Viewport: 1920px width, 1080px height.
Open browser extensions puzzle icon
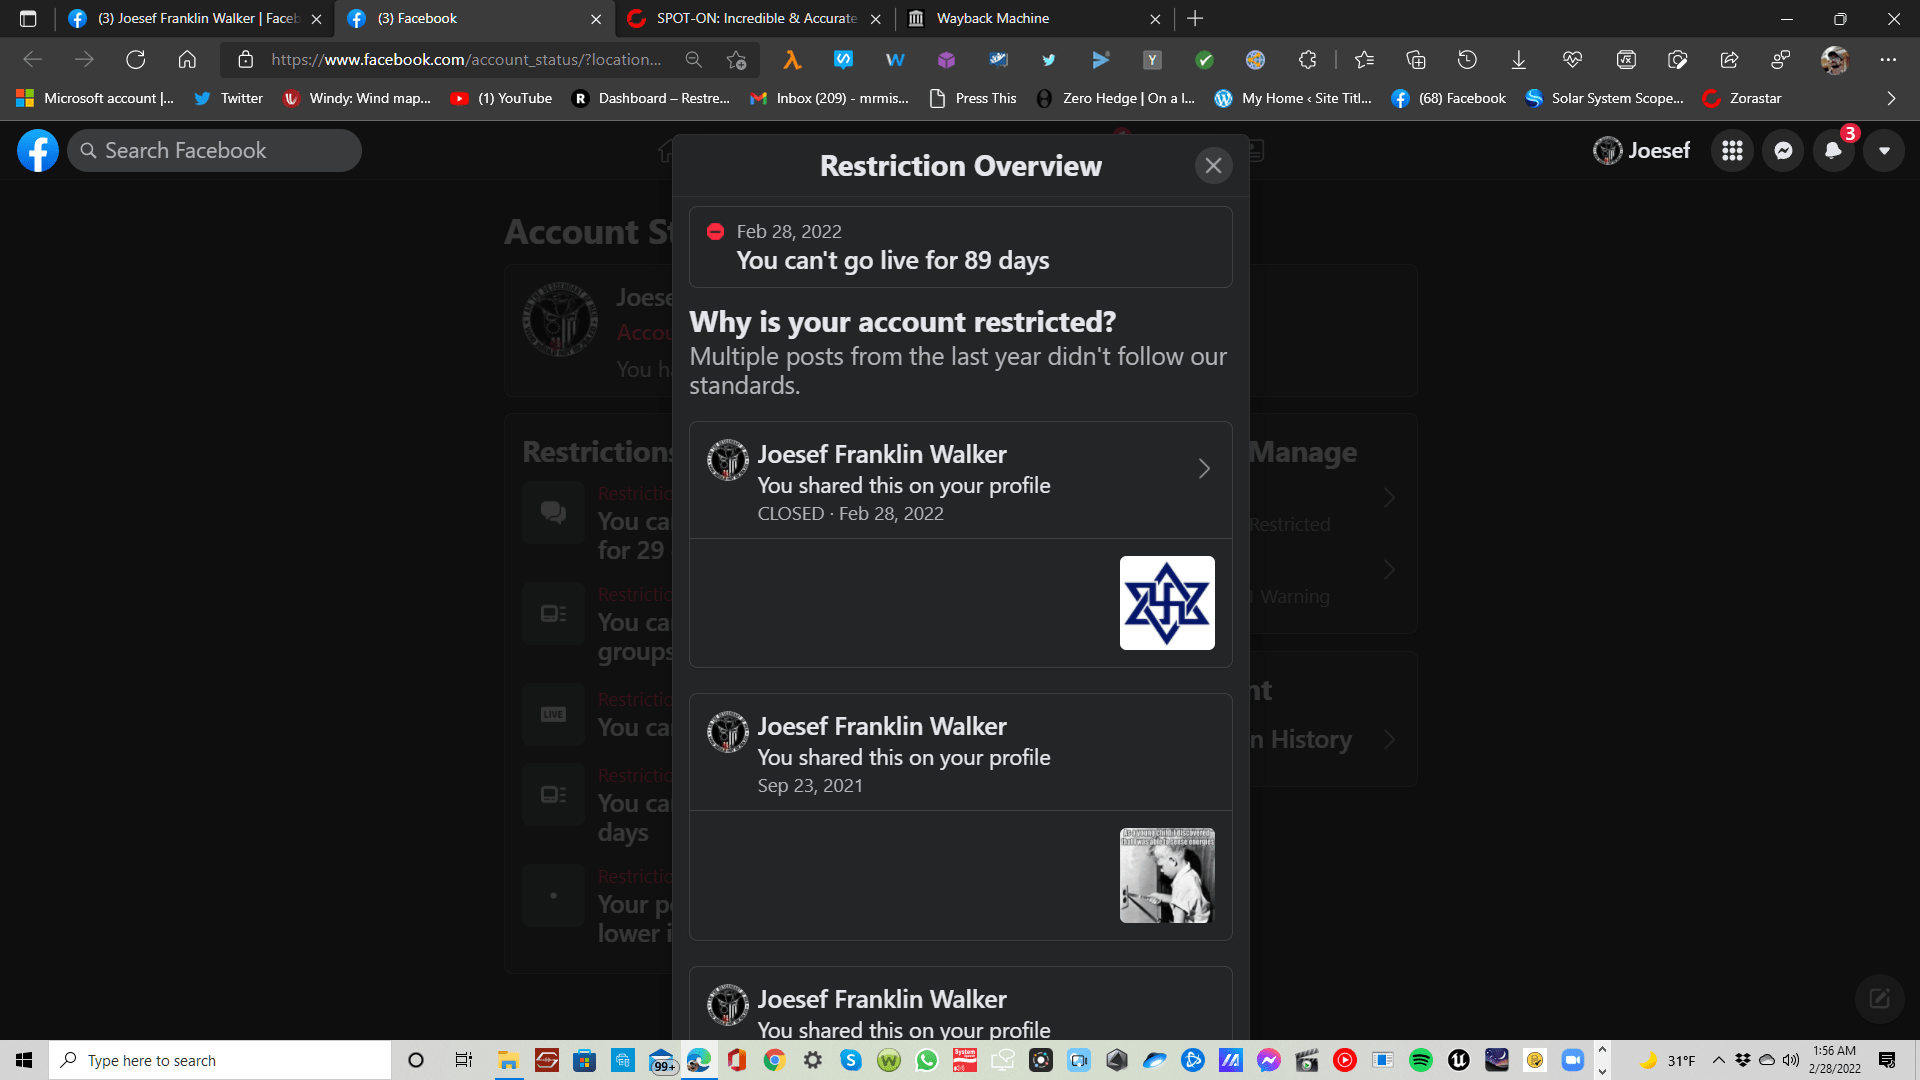click(x=1307, y=60)
